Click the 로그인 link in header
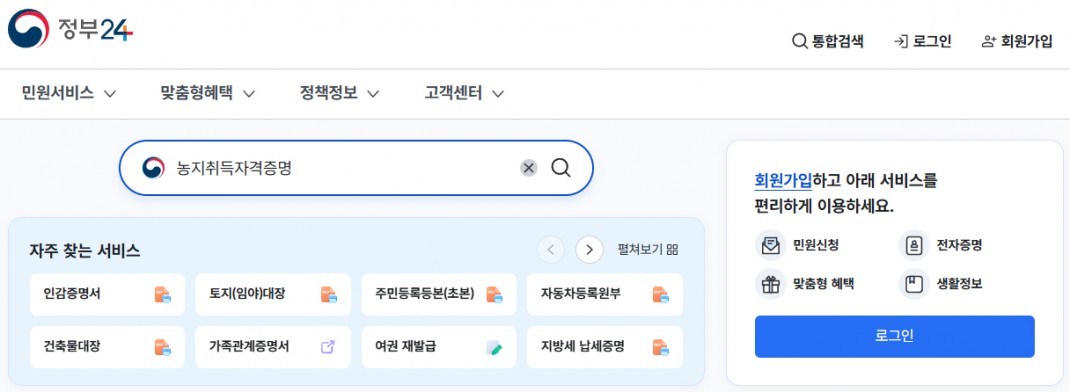 pyautogui.click(x=923, y=41)
